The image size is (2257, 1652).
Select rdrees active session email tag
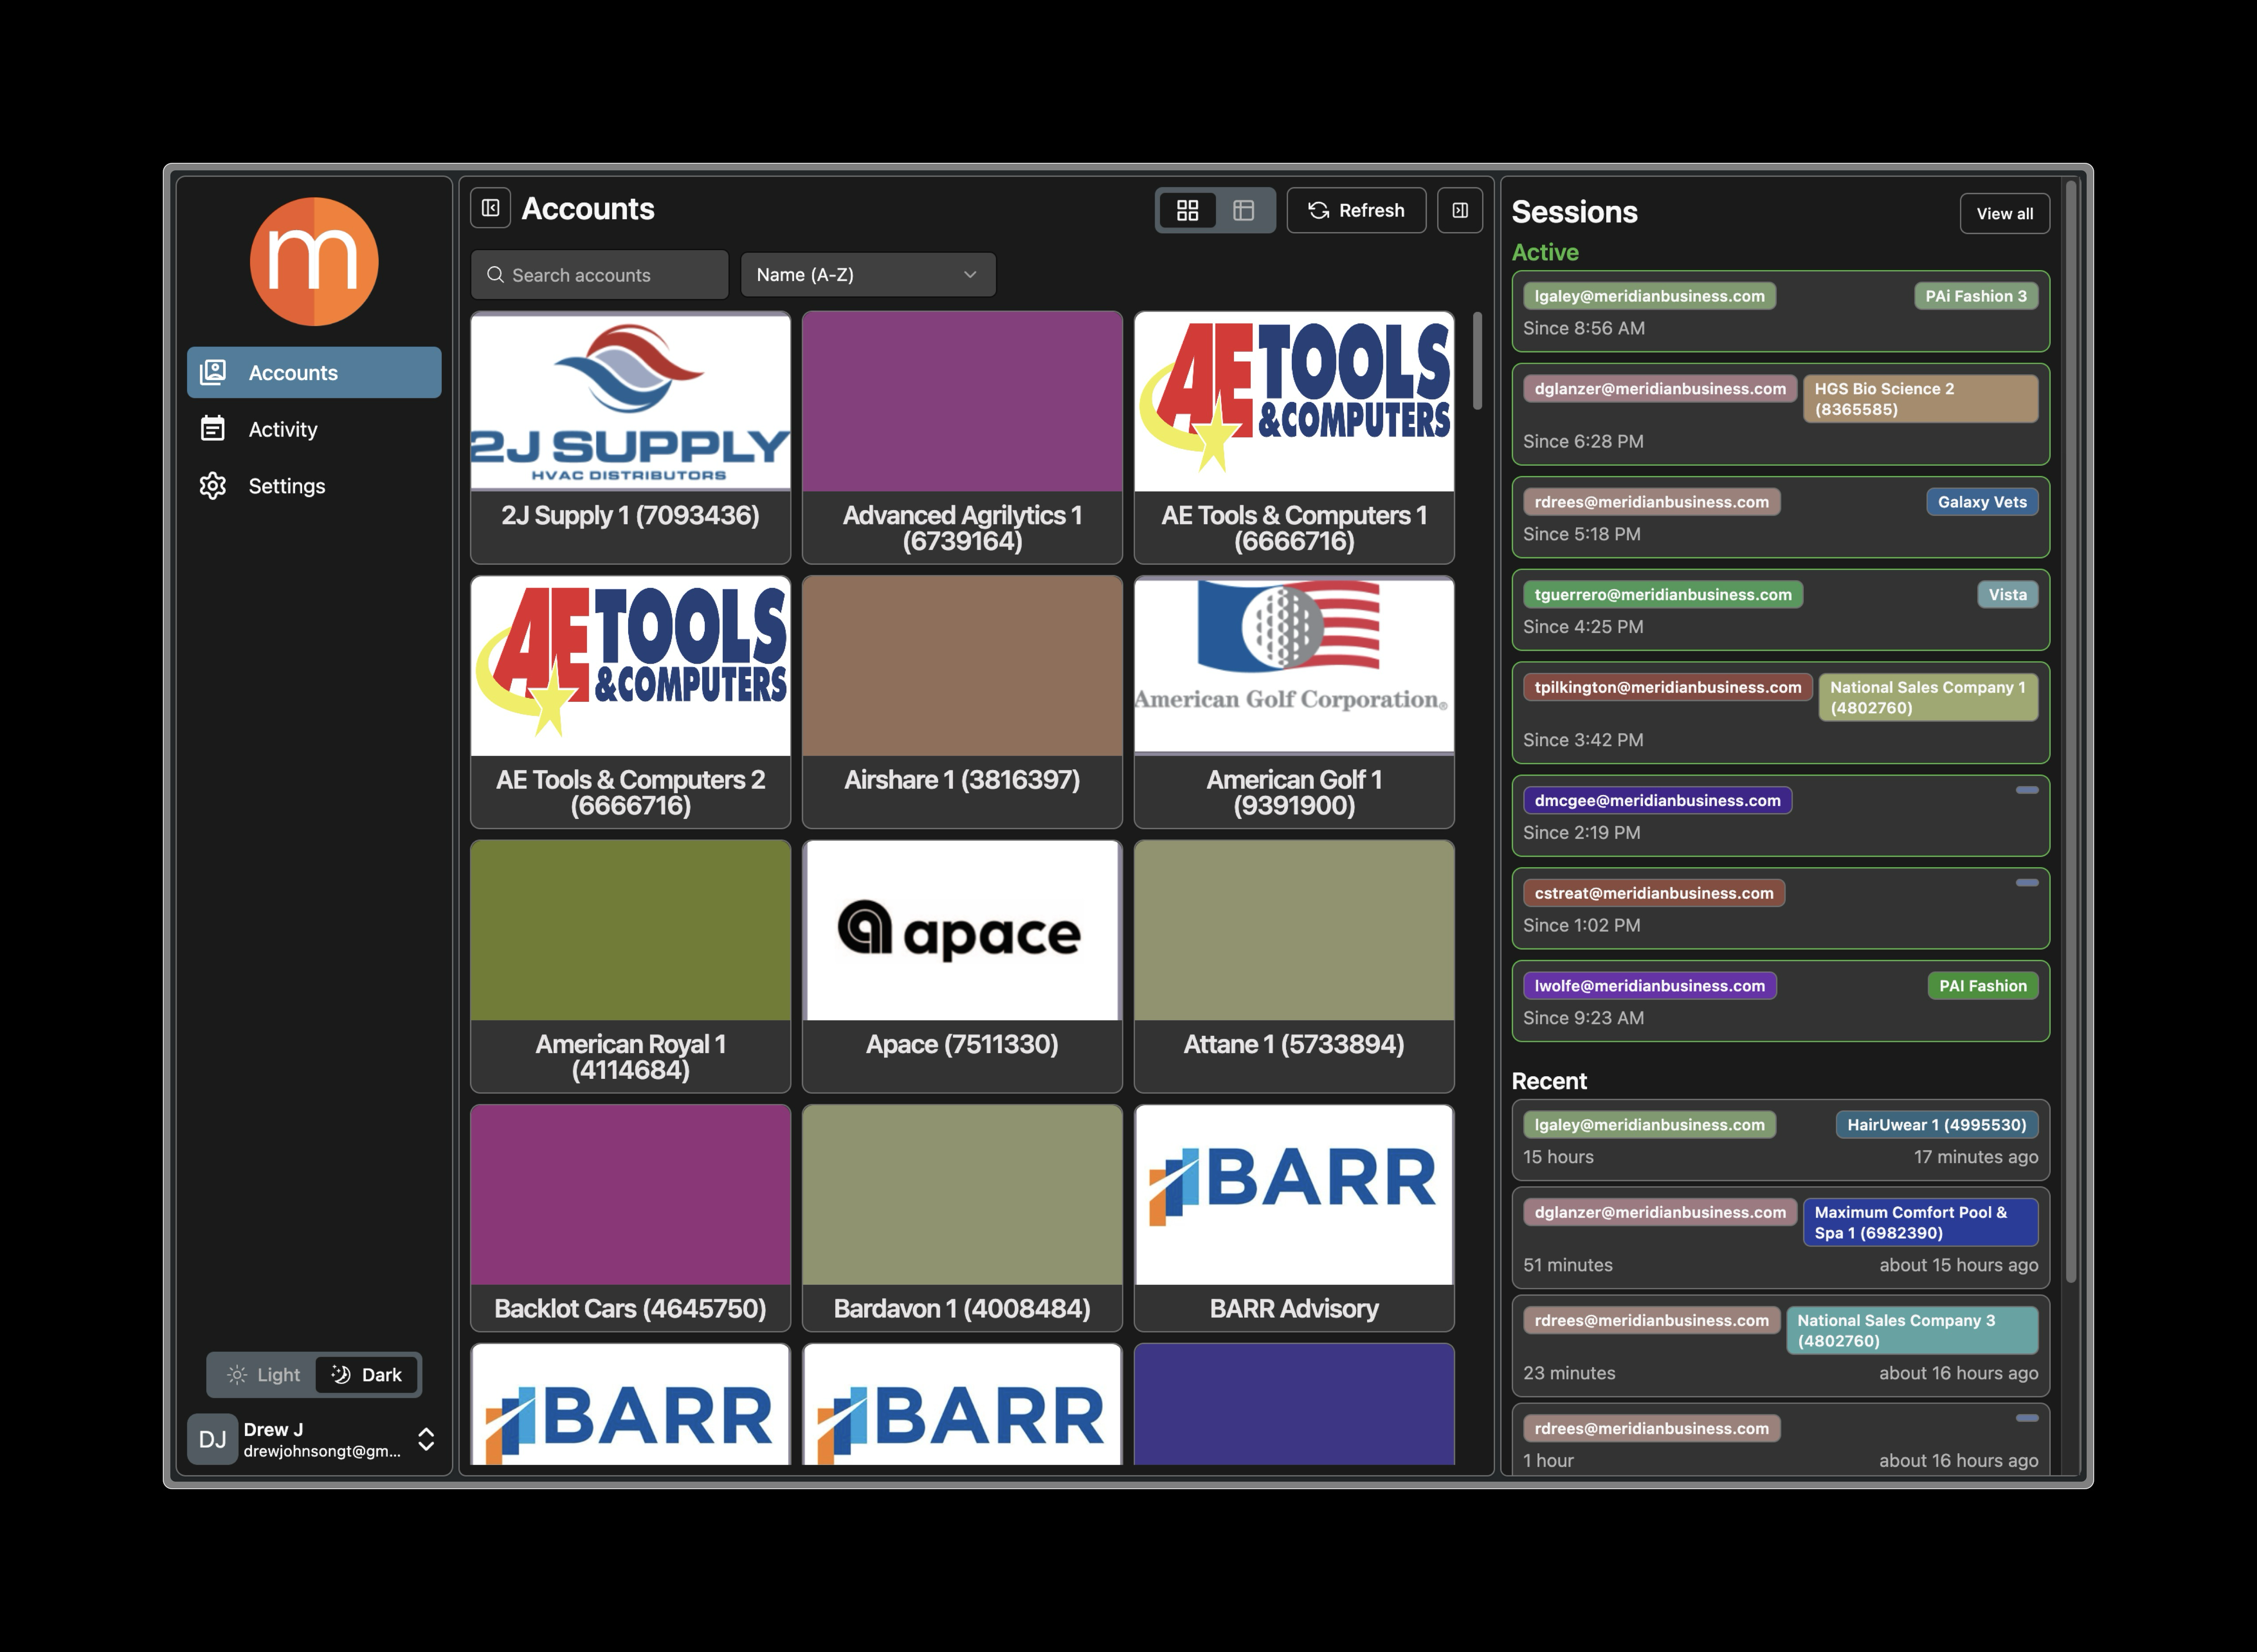[x=1651, y=502]
